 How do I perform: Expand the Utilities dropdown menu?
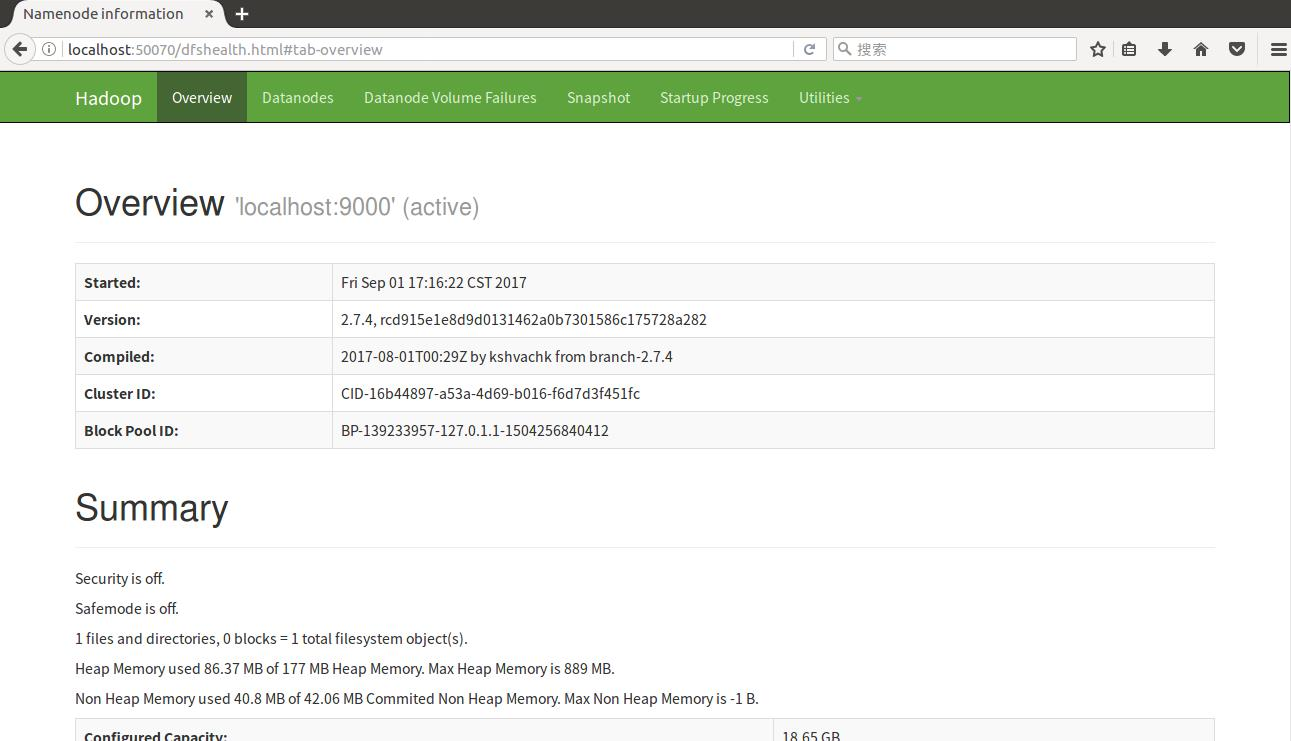830,98
